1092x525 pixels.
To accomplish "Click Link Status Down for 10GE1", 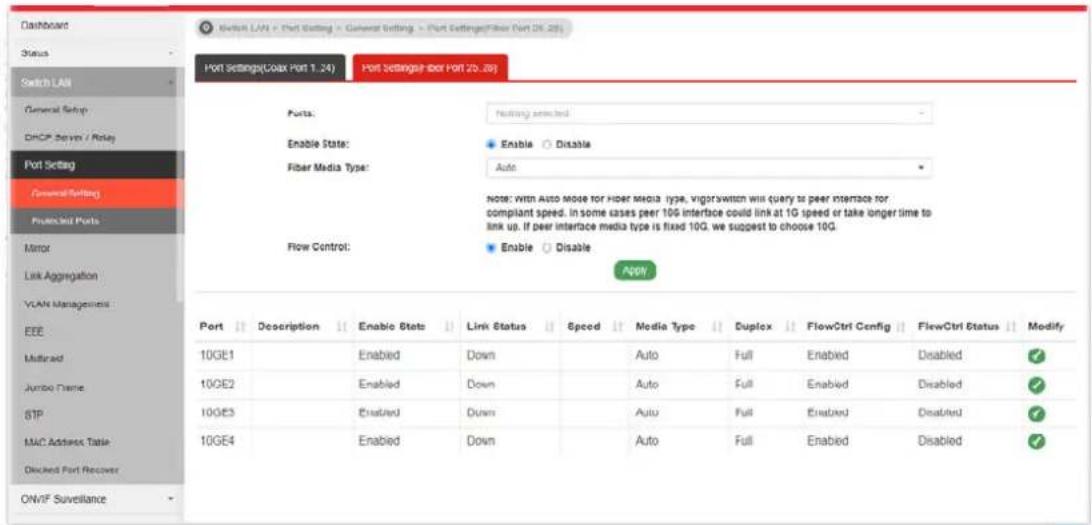I will 481,356.
